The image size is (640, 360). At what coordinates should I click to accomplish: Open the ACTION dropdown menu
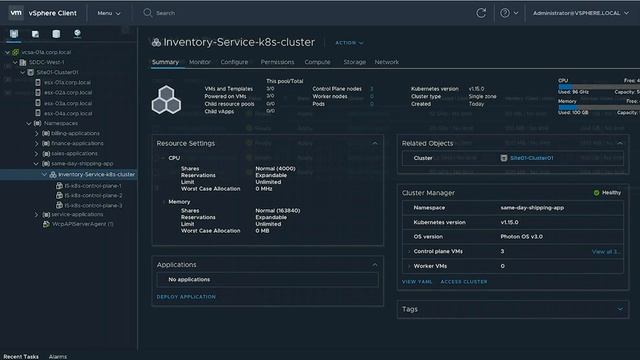(x=349, y=43)
